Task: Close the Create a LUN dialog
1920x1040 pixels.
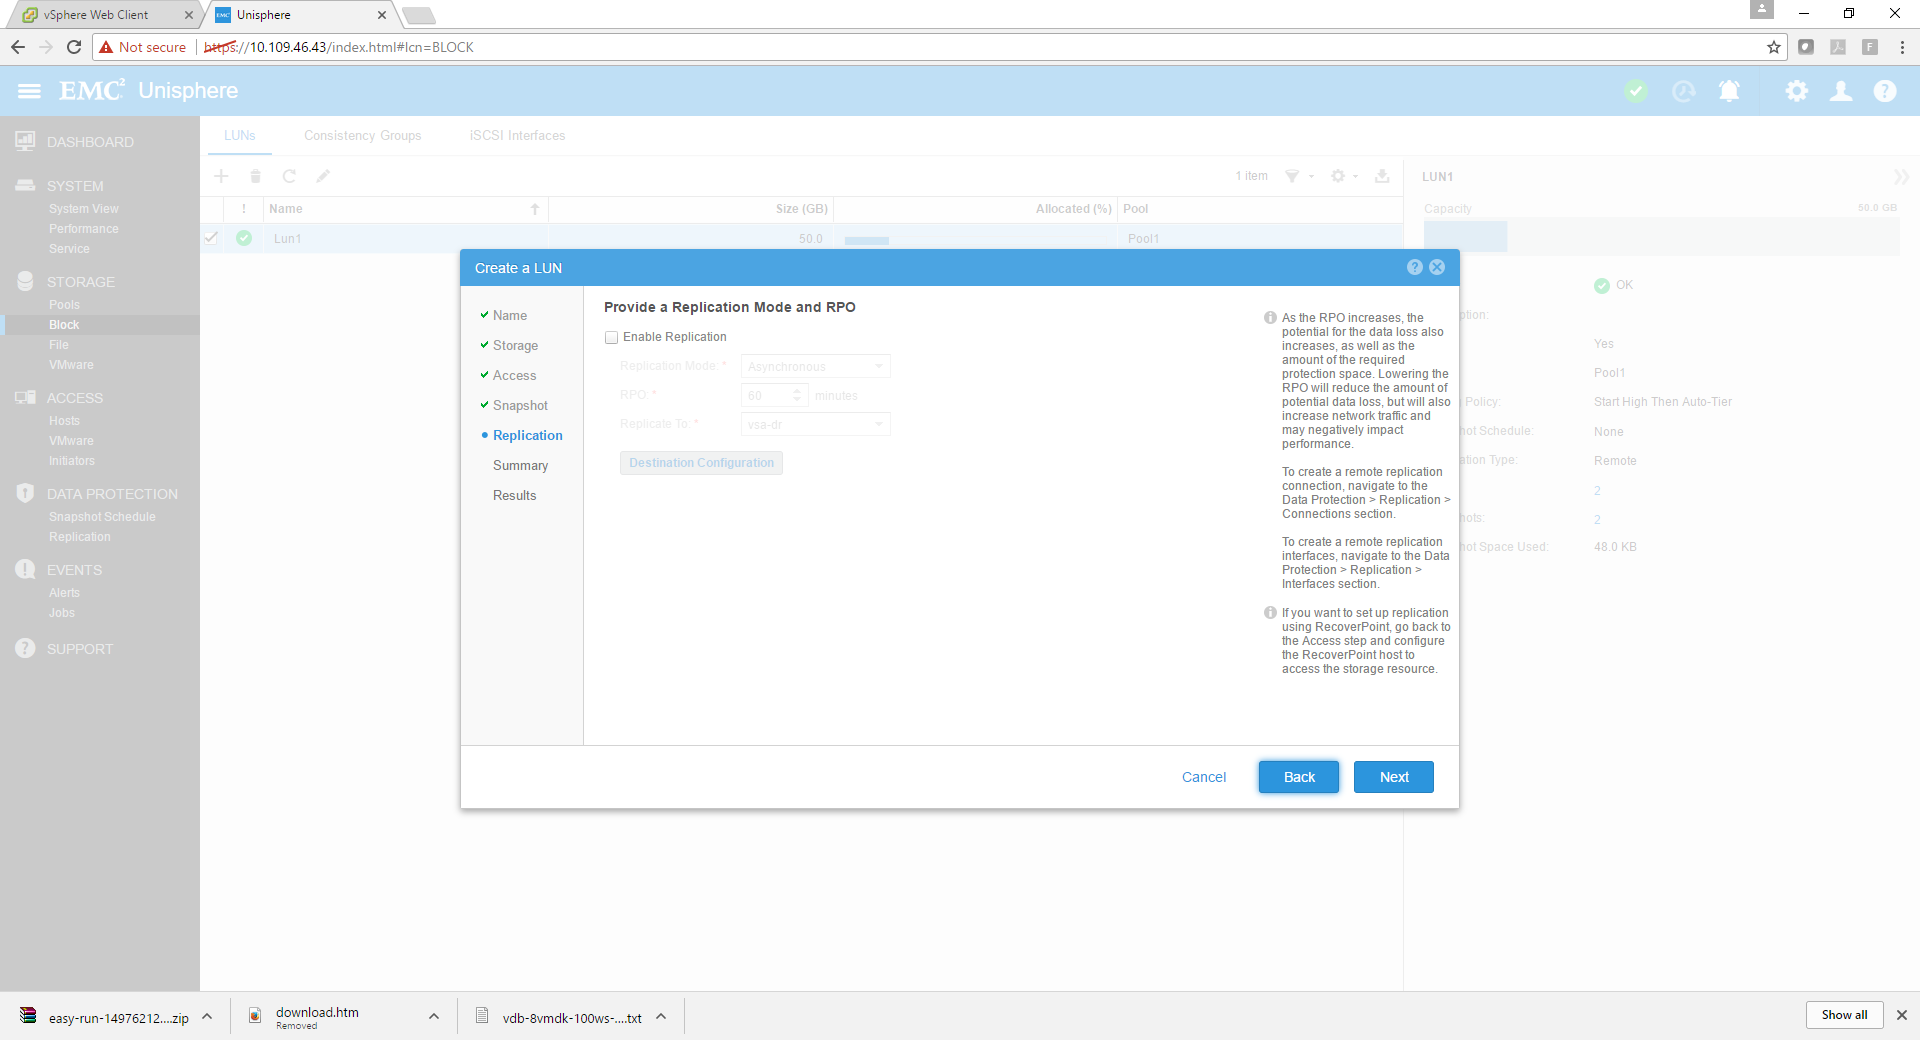Action: click(1437, 267)
